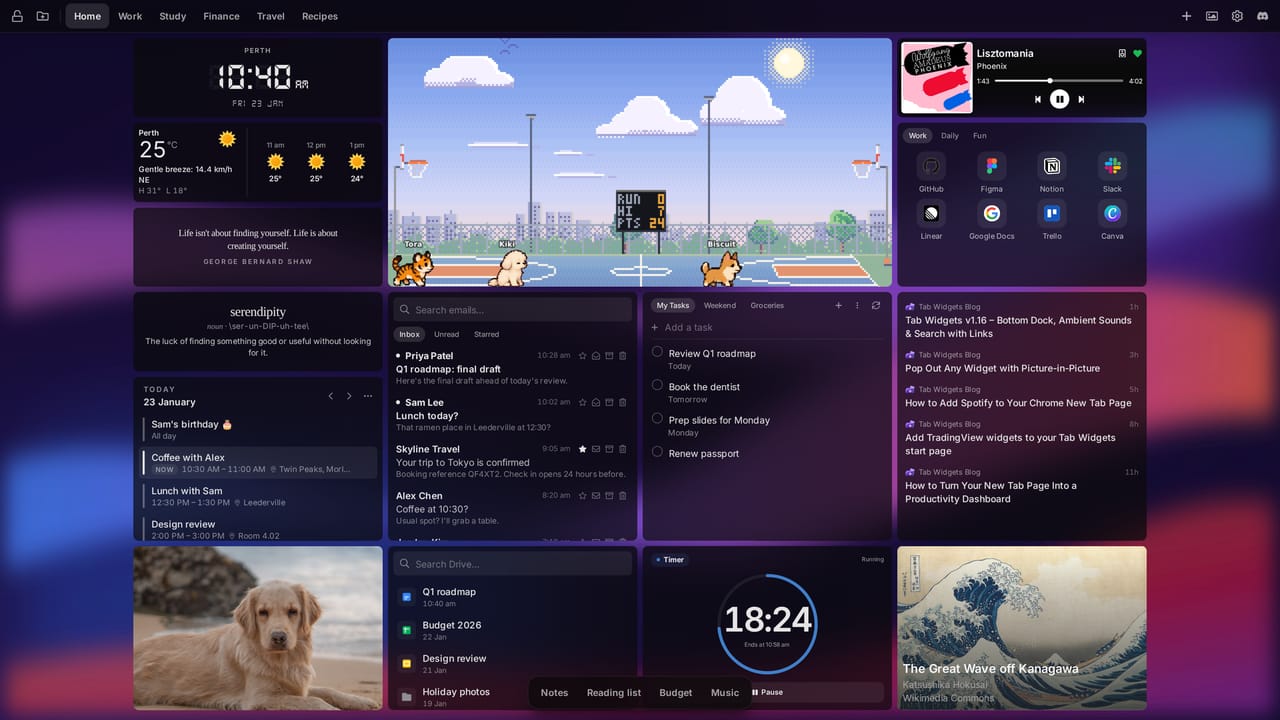Check the Renew passport task circle
The image size is (1280, 720).
click(657, 452)
